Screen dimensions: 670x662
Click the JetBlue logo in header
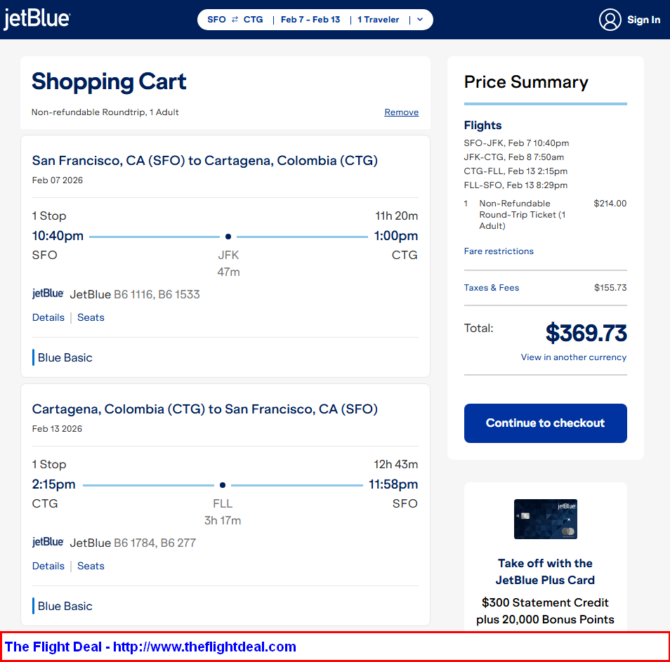coord(37,20)
